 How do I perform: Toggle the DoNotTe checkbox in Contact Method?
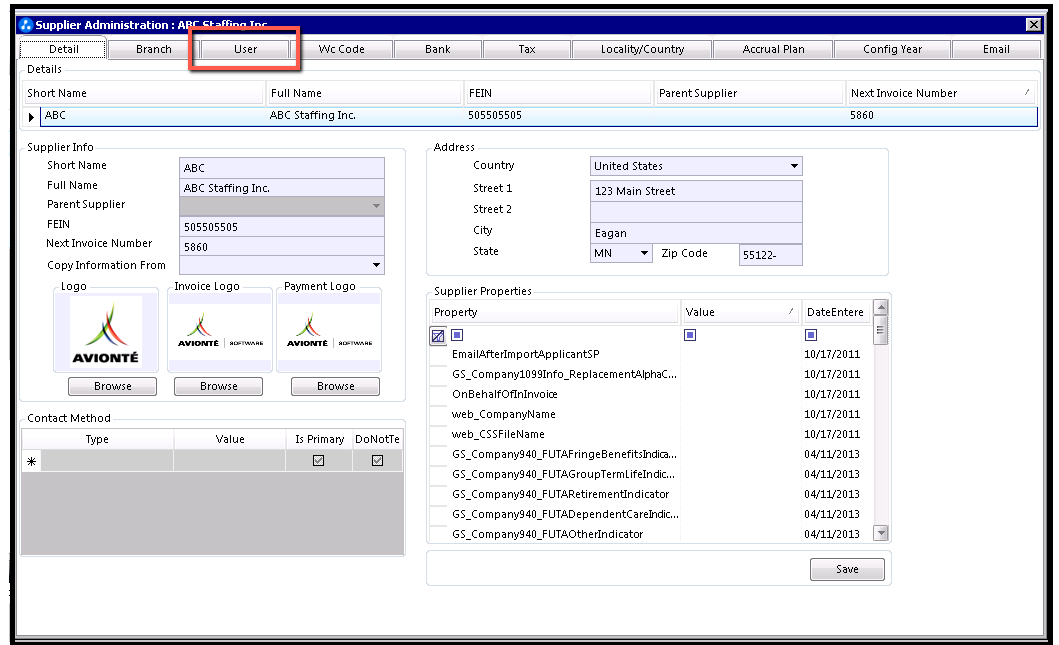(x=378, y=461)
